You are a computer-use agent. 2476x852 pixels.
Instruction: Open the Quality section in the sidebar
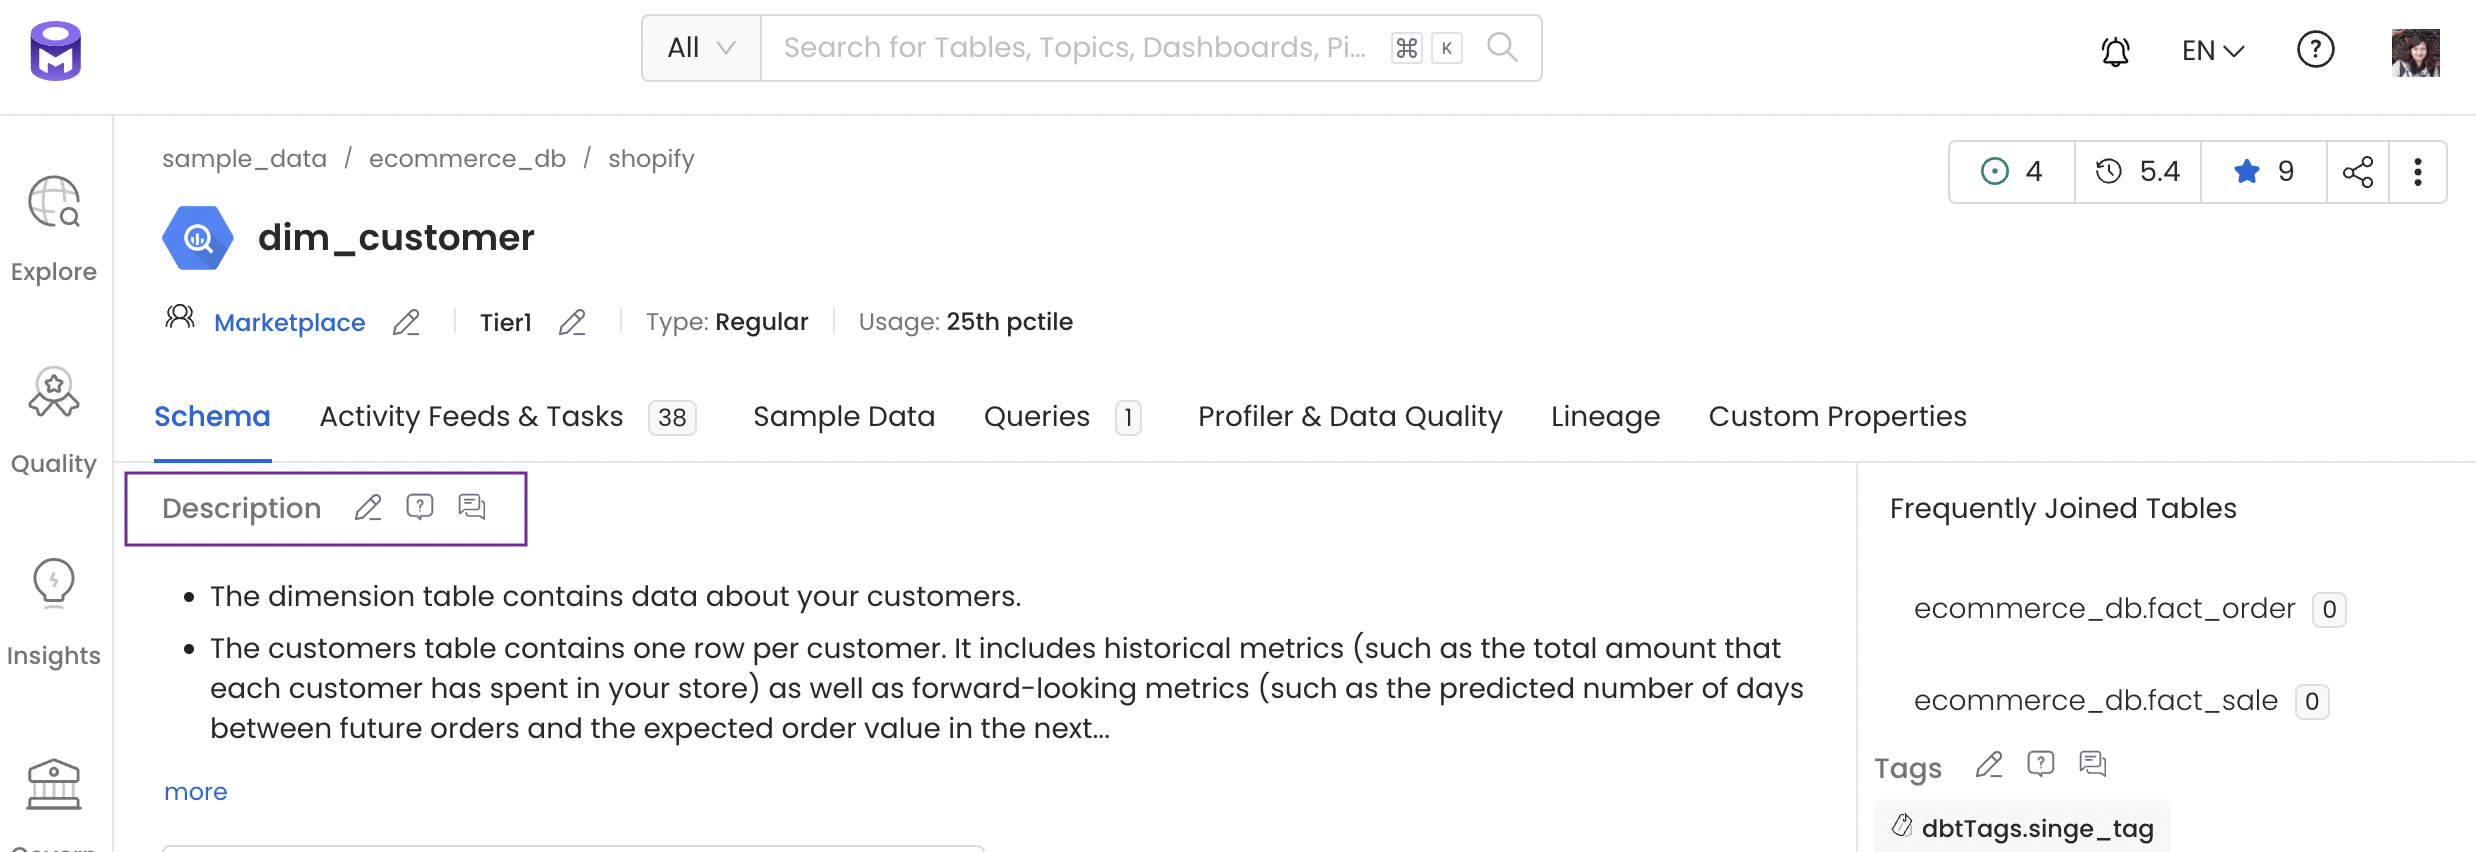coord(53,415)
